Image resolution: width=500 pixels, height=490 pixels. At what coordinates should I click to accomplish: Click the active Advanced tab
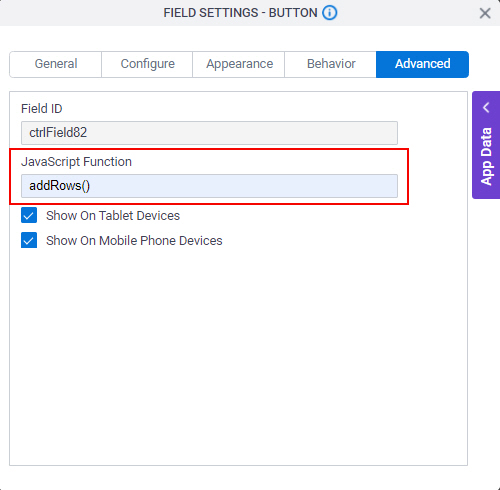coord(422,64)
